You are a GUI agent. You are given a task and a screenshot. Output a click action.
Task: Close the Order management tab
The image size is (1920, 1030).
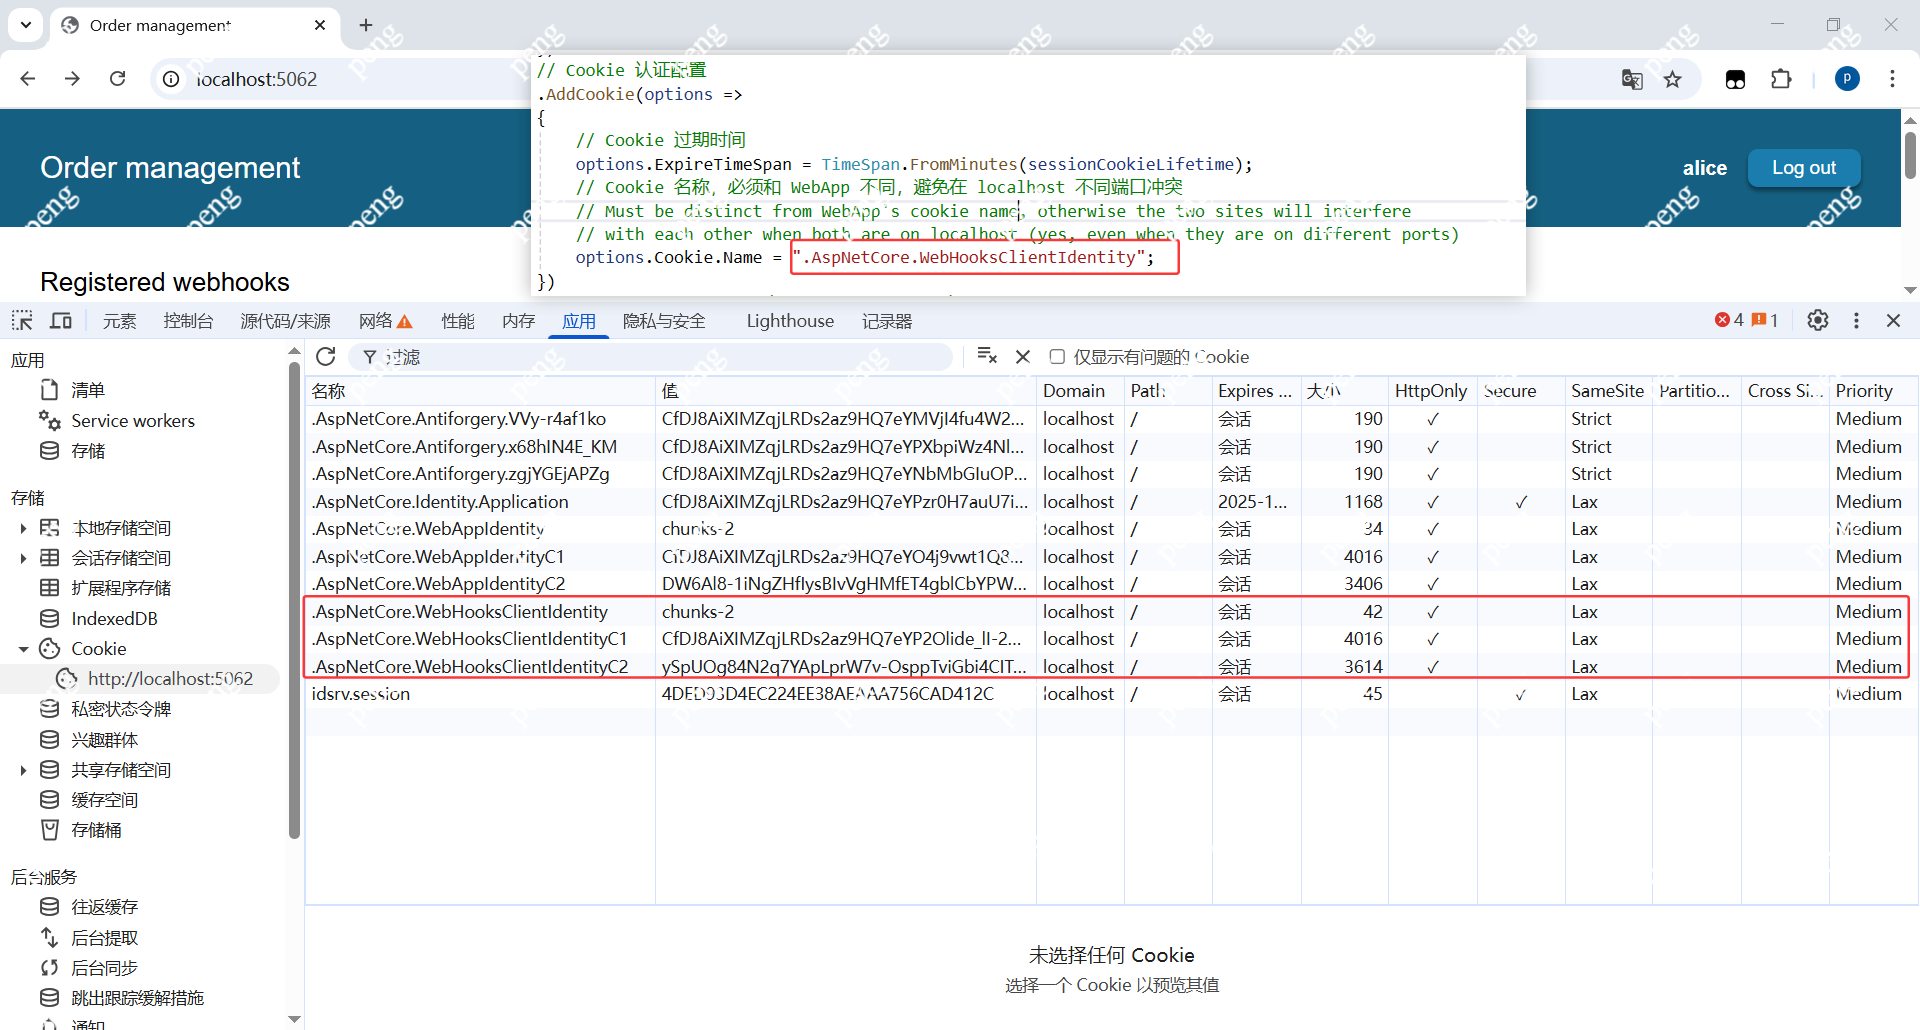pos(320,25)
